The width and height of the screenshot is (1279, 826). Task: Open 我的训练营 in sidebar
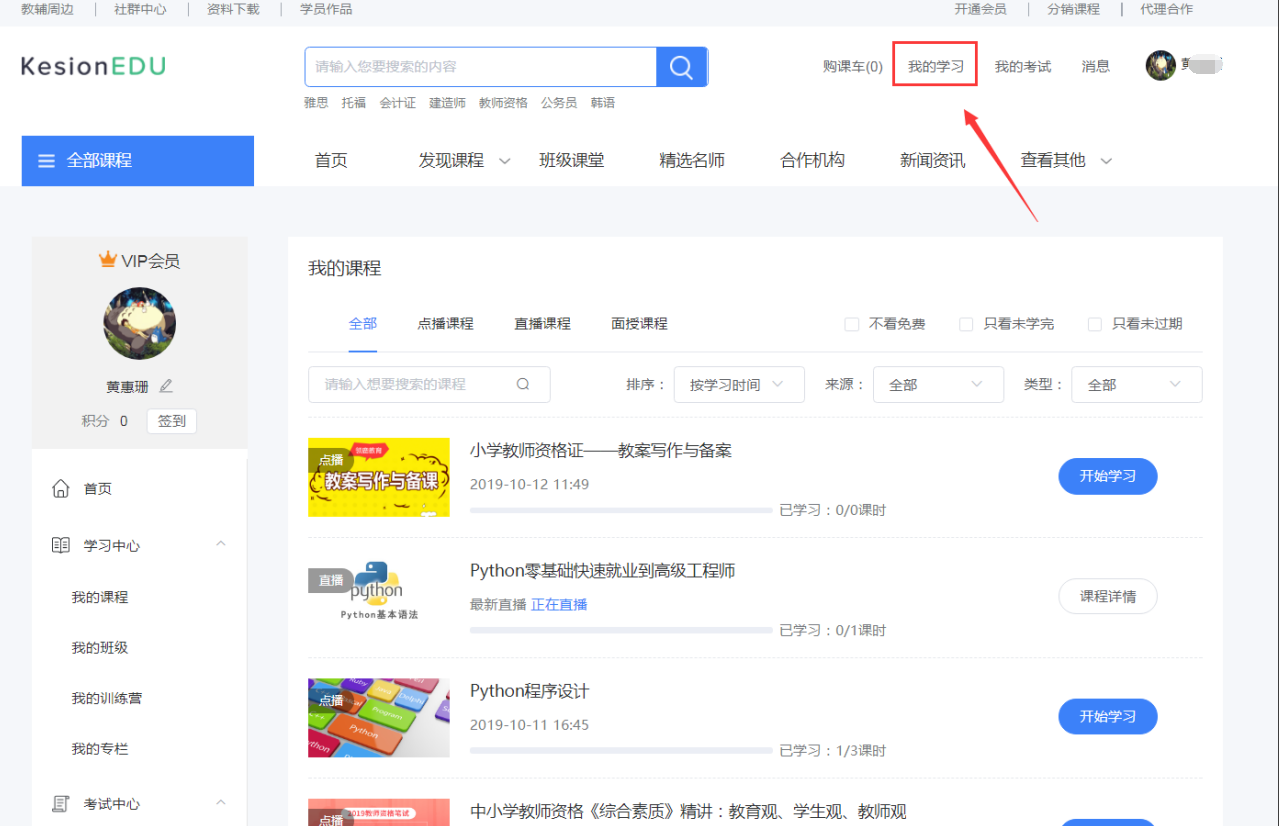click(x=107, y=698)
